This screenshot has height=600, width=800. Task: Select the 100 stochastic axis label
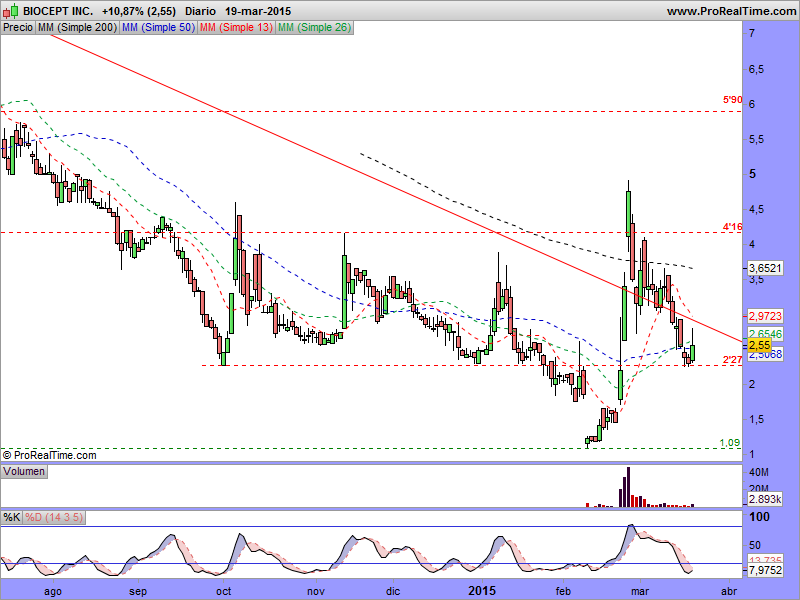pyautogui.click(x=760, y=517)
